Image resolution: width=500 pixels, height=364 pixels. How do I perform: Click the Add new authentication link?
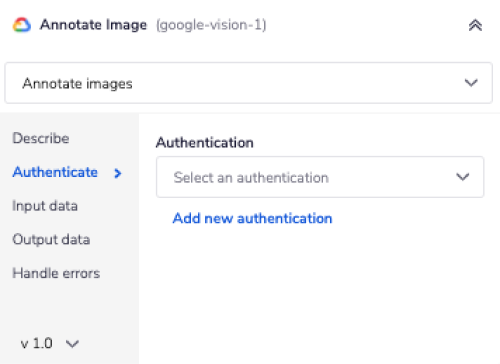pos(252,218)
